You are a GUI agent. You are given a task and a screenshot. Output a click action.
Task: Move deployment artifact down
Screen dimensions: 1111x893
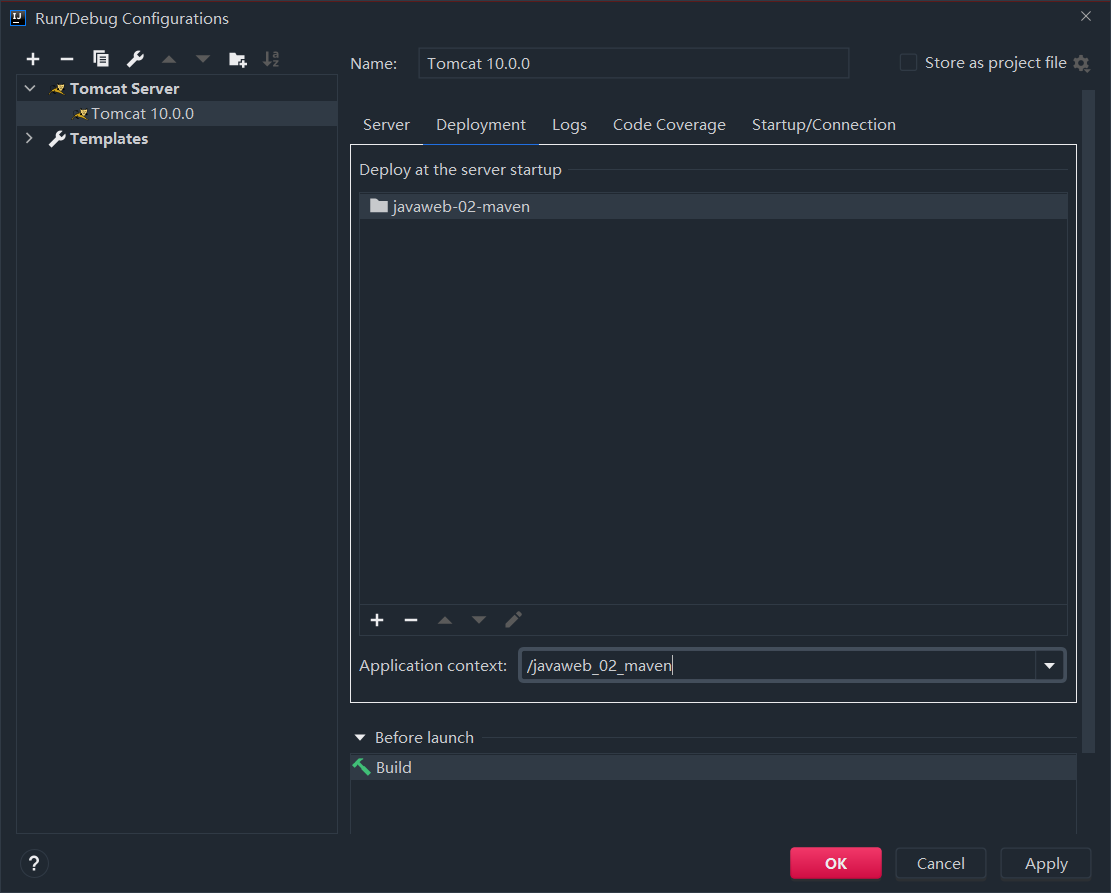(x=479, y=620)
